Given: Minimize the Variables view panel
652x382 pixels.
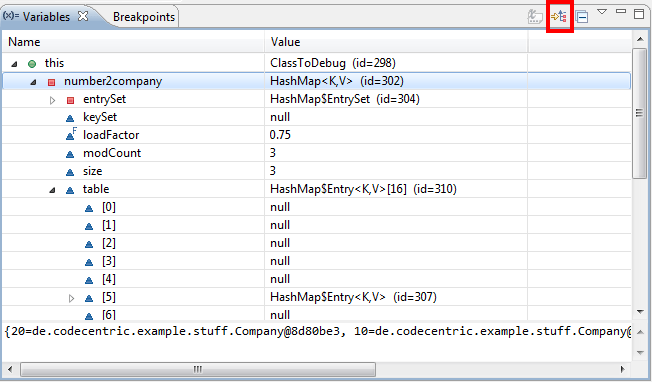Looking at the screenshot, I should point(621,12).
